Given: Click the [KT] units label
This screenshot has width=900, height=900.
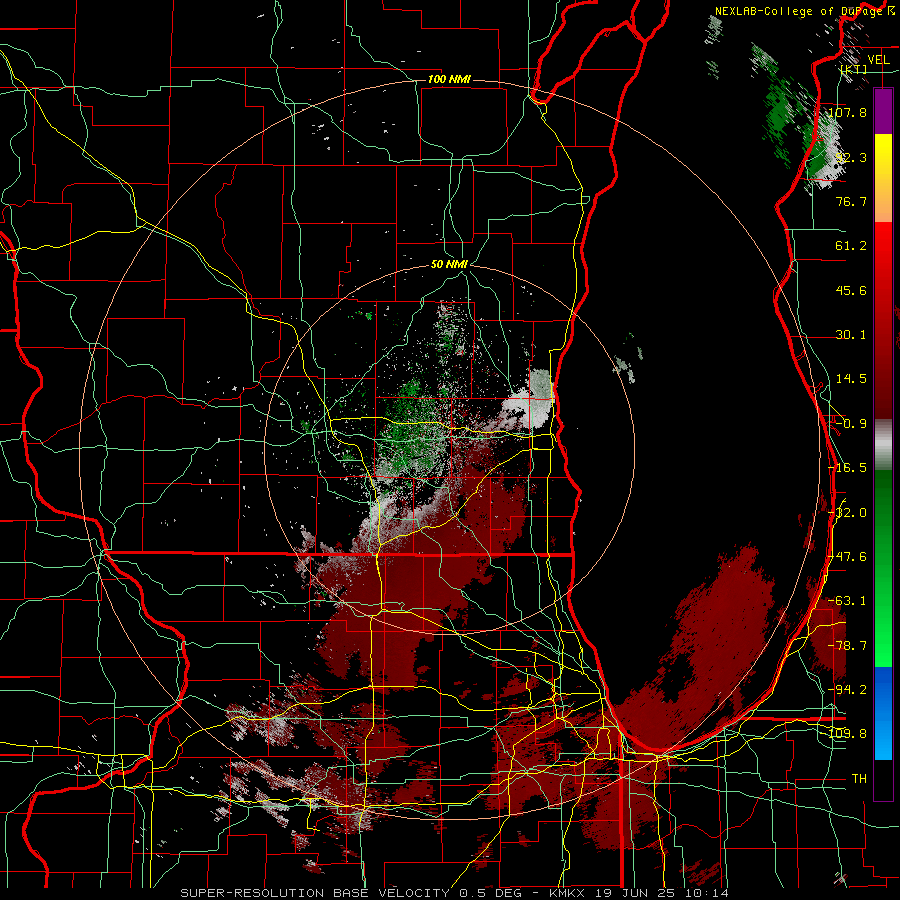Looking at the screenshot, I should [x=854, y=69].
